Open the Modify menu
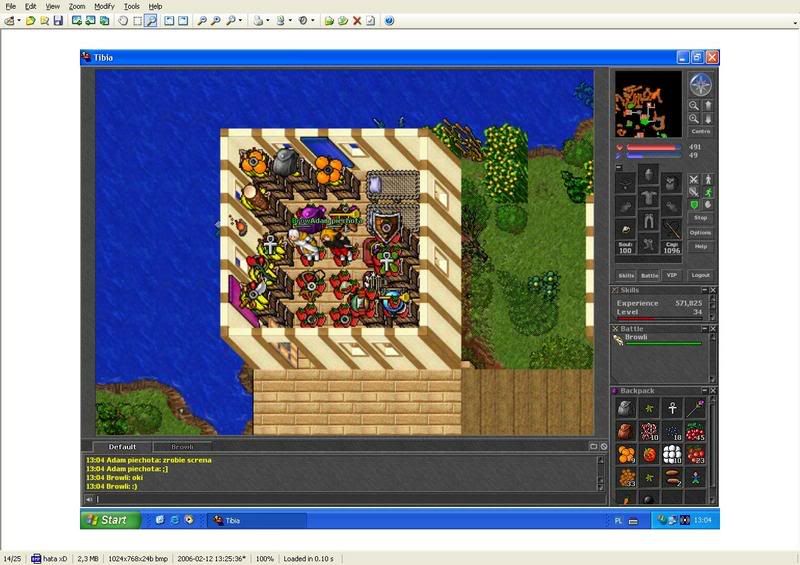The image size is (800, 565). tap(104, 7)
